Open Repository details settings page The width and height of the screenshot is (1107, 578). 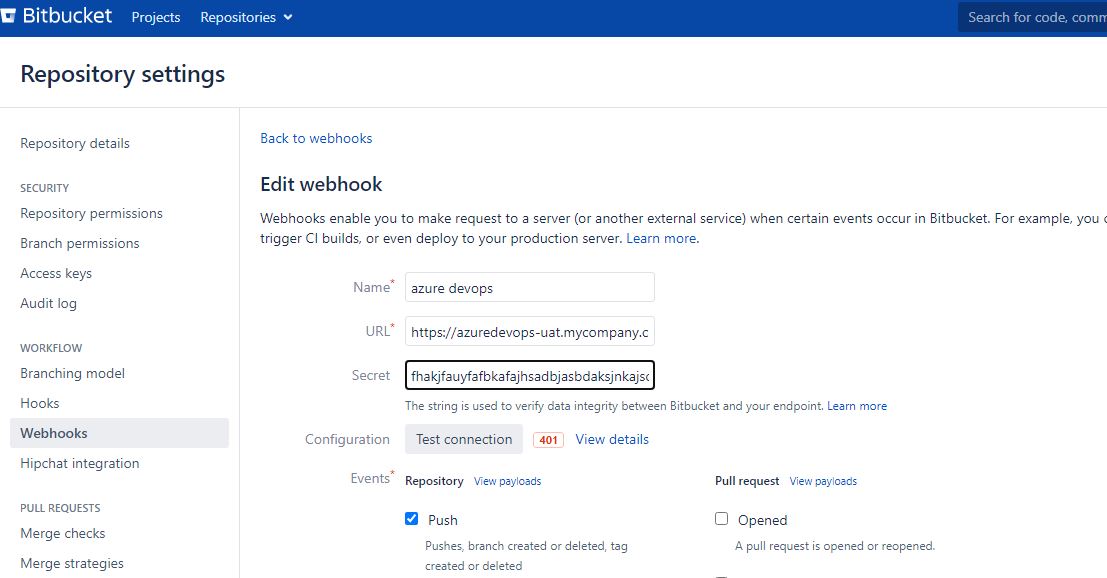tap(75, 143)
